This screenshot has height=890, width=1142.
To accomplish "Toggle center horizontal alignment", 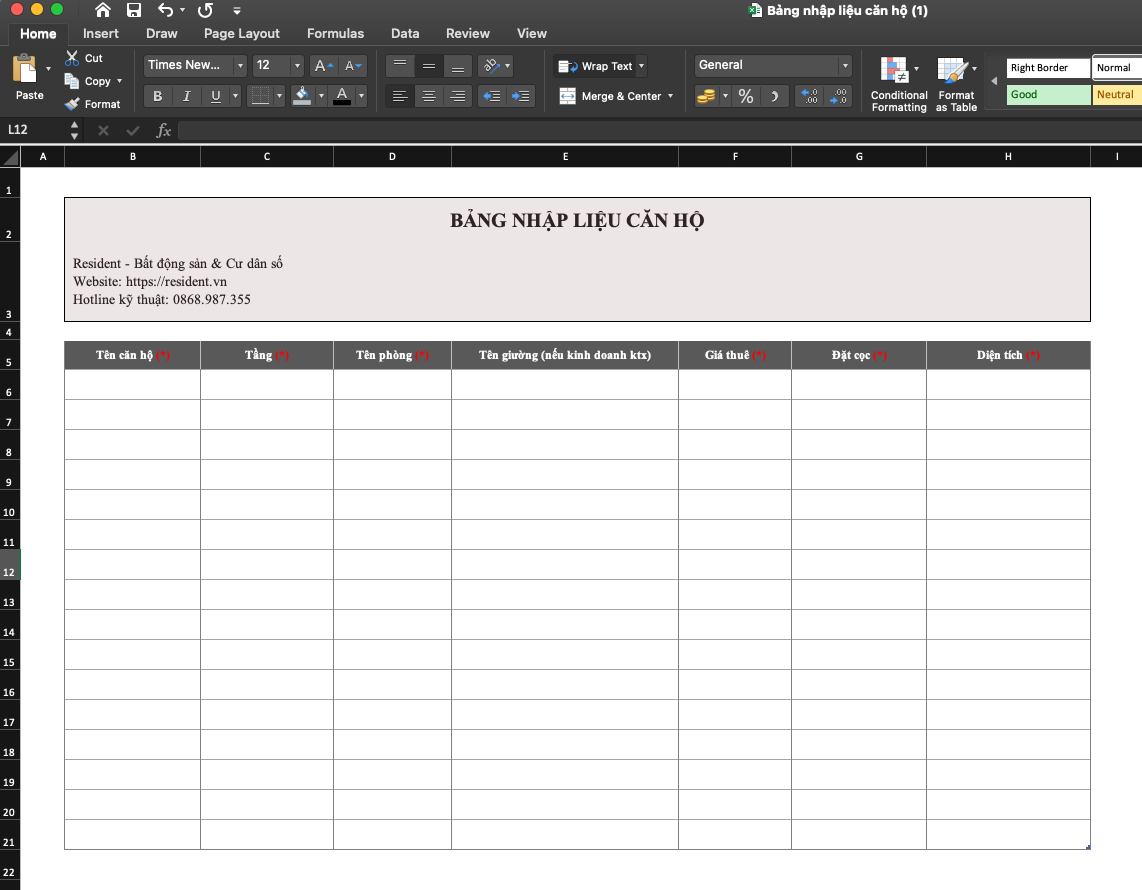I will pos(429,96).
